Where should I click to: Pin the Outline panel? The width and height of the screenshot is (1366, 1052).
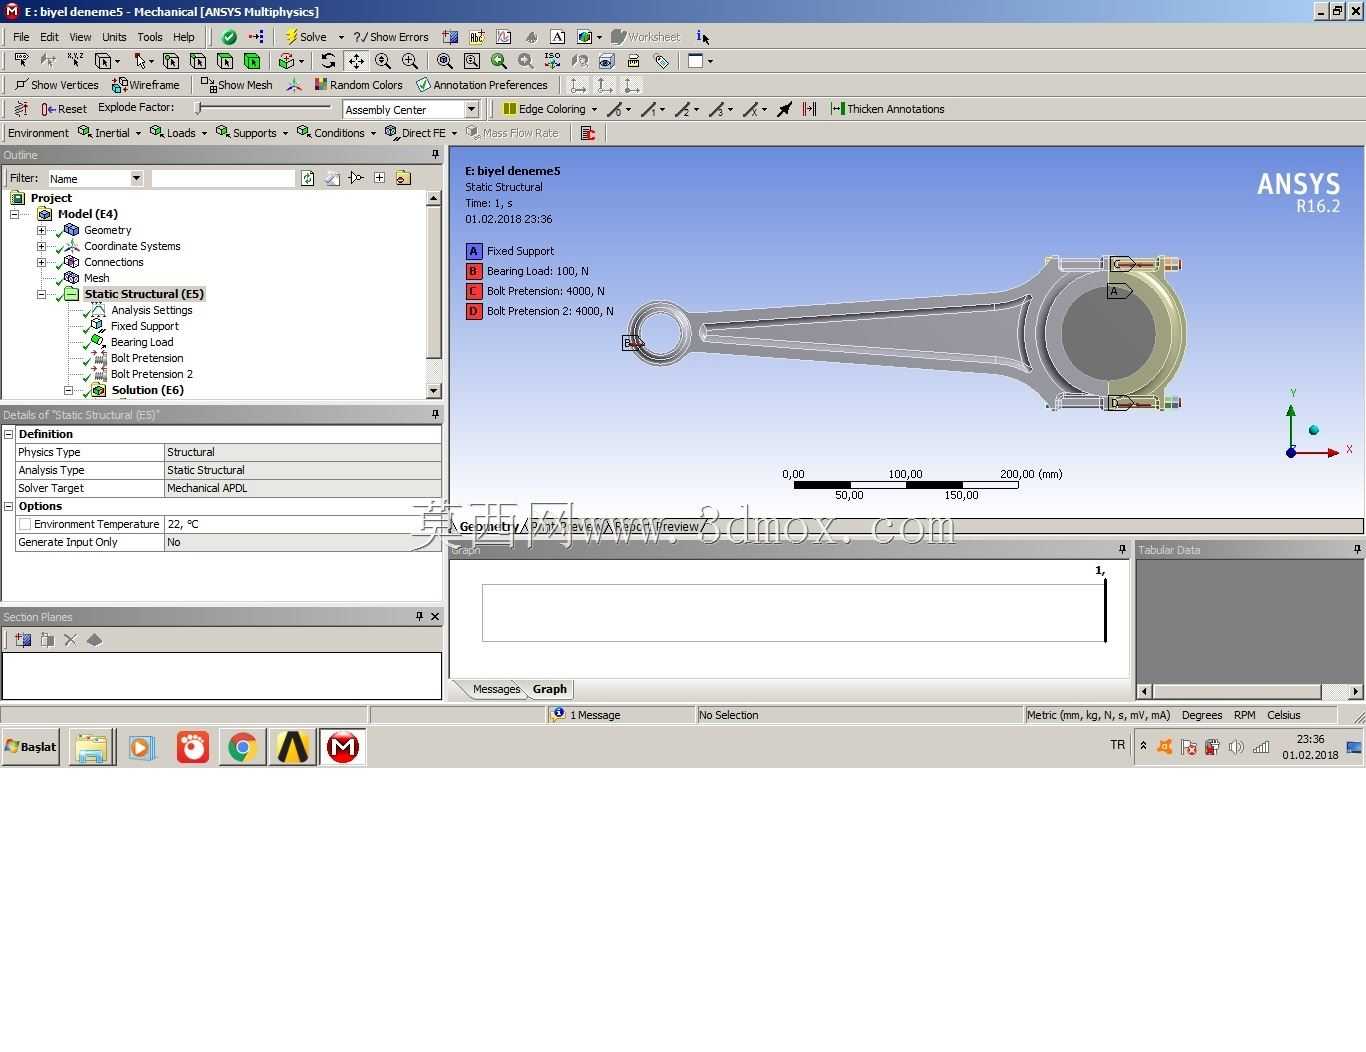435,154
